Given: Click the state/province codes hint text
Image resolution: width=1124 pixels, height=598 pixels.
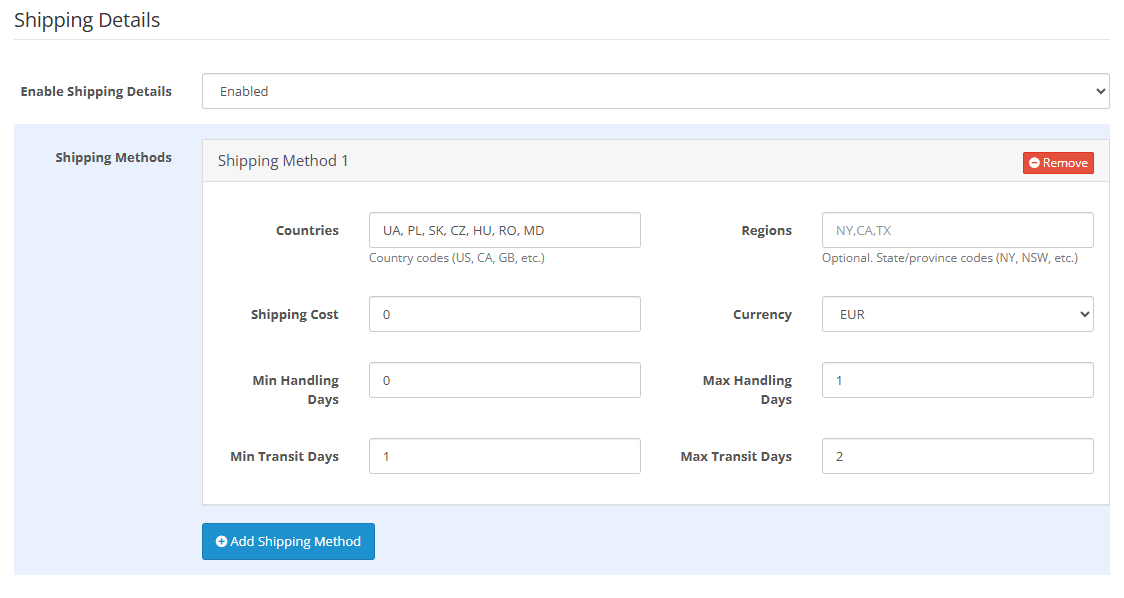Looking at the screenshot, I should click(x=949, y=258).
